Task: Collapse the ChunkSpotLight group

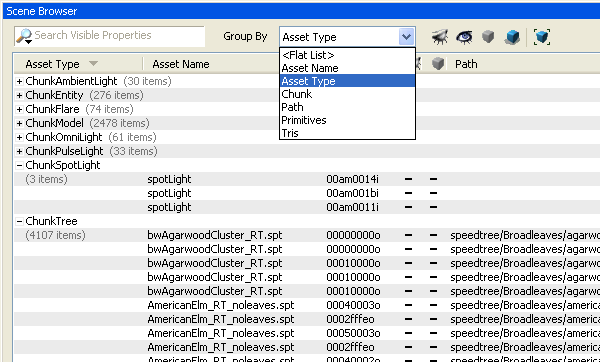Action: coord(20,165)
